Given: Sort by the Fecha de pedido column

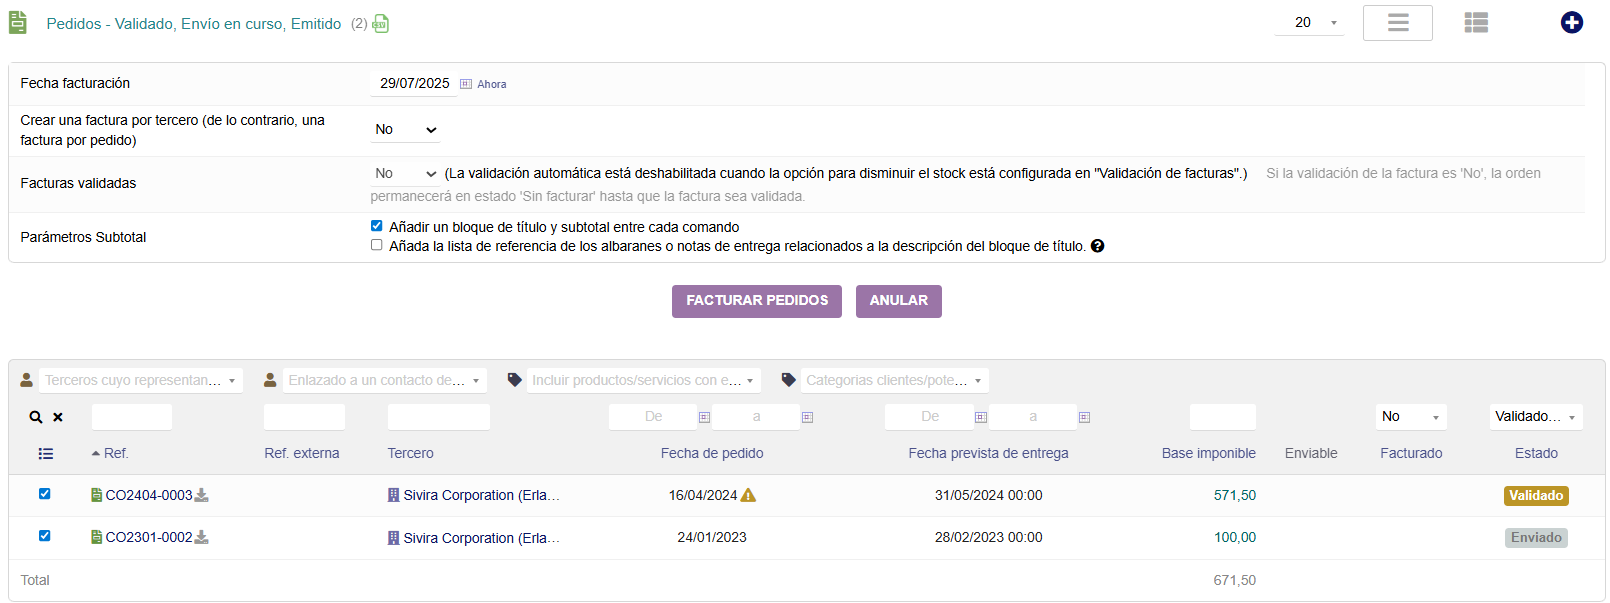Looking at the screenshot, I should [x=711, y=454].
